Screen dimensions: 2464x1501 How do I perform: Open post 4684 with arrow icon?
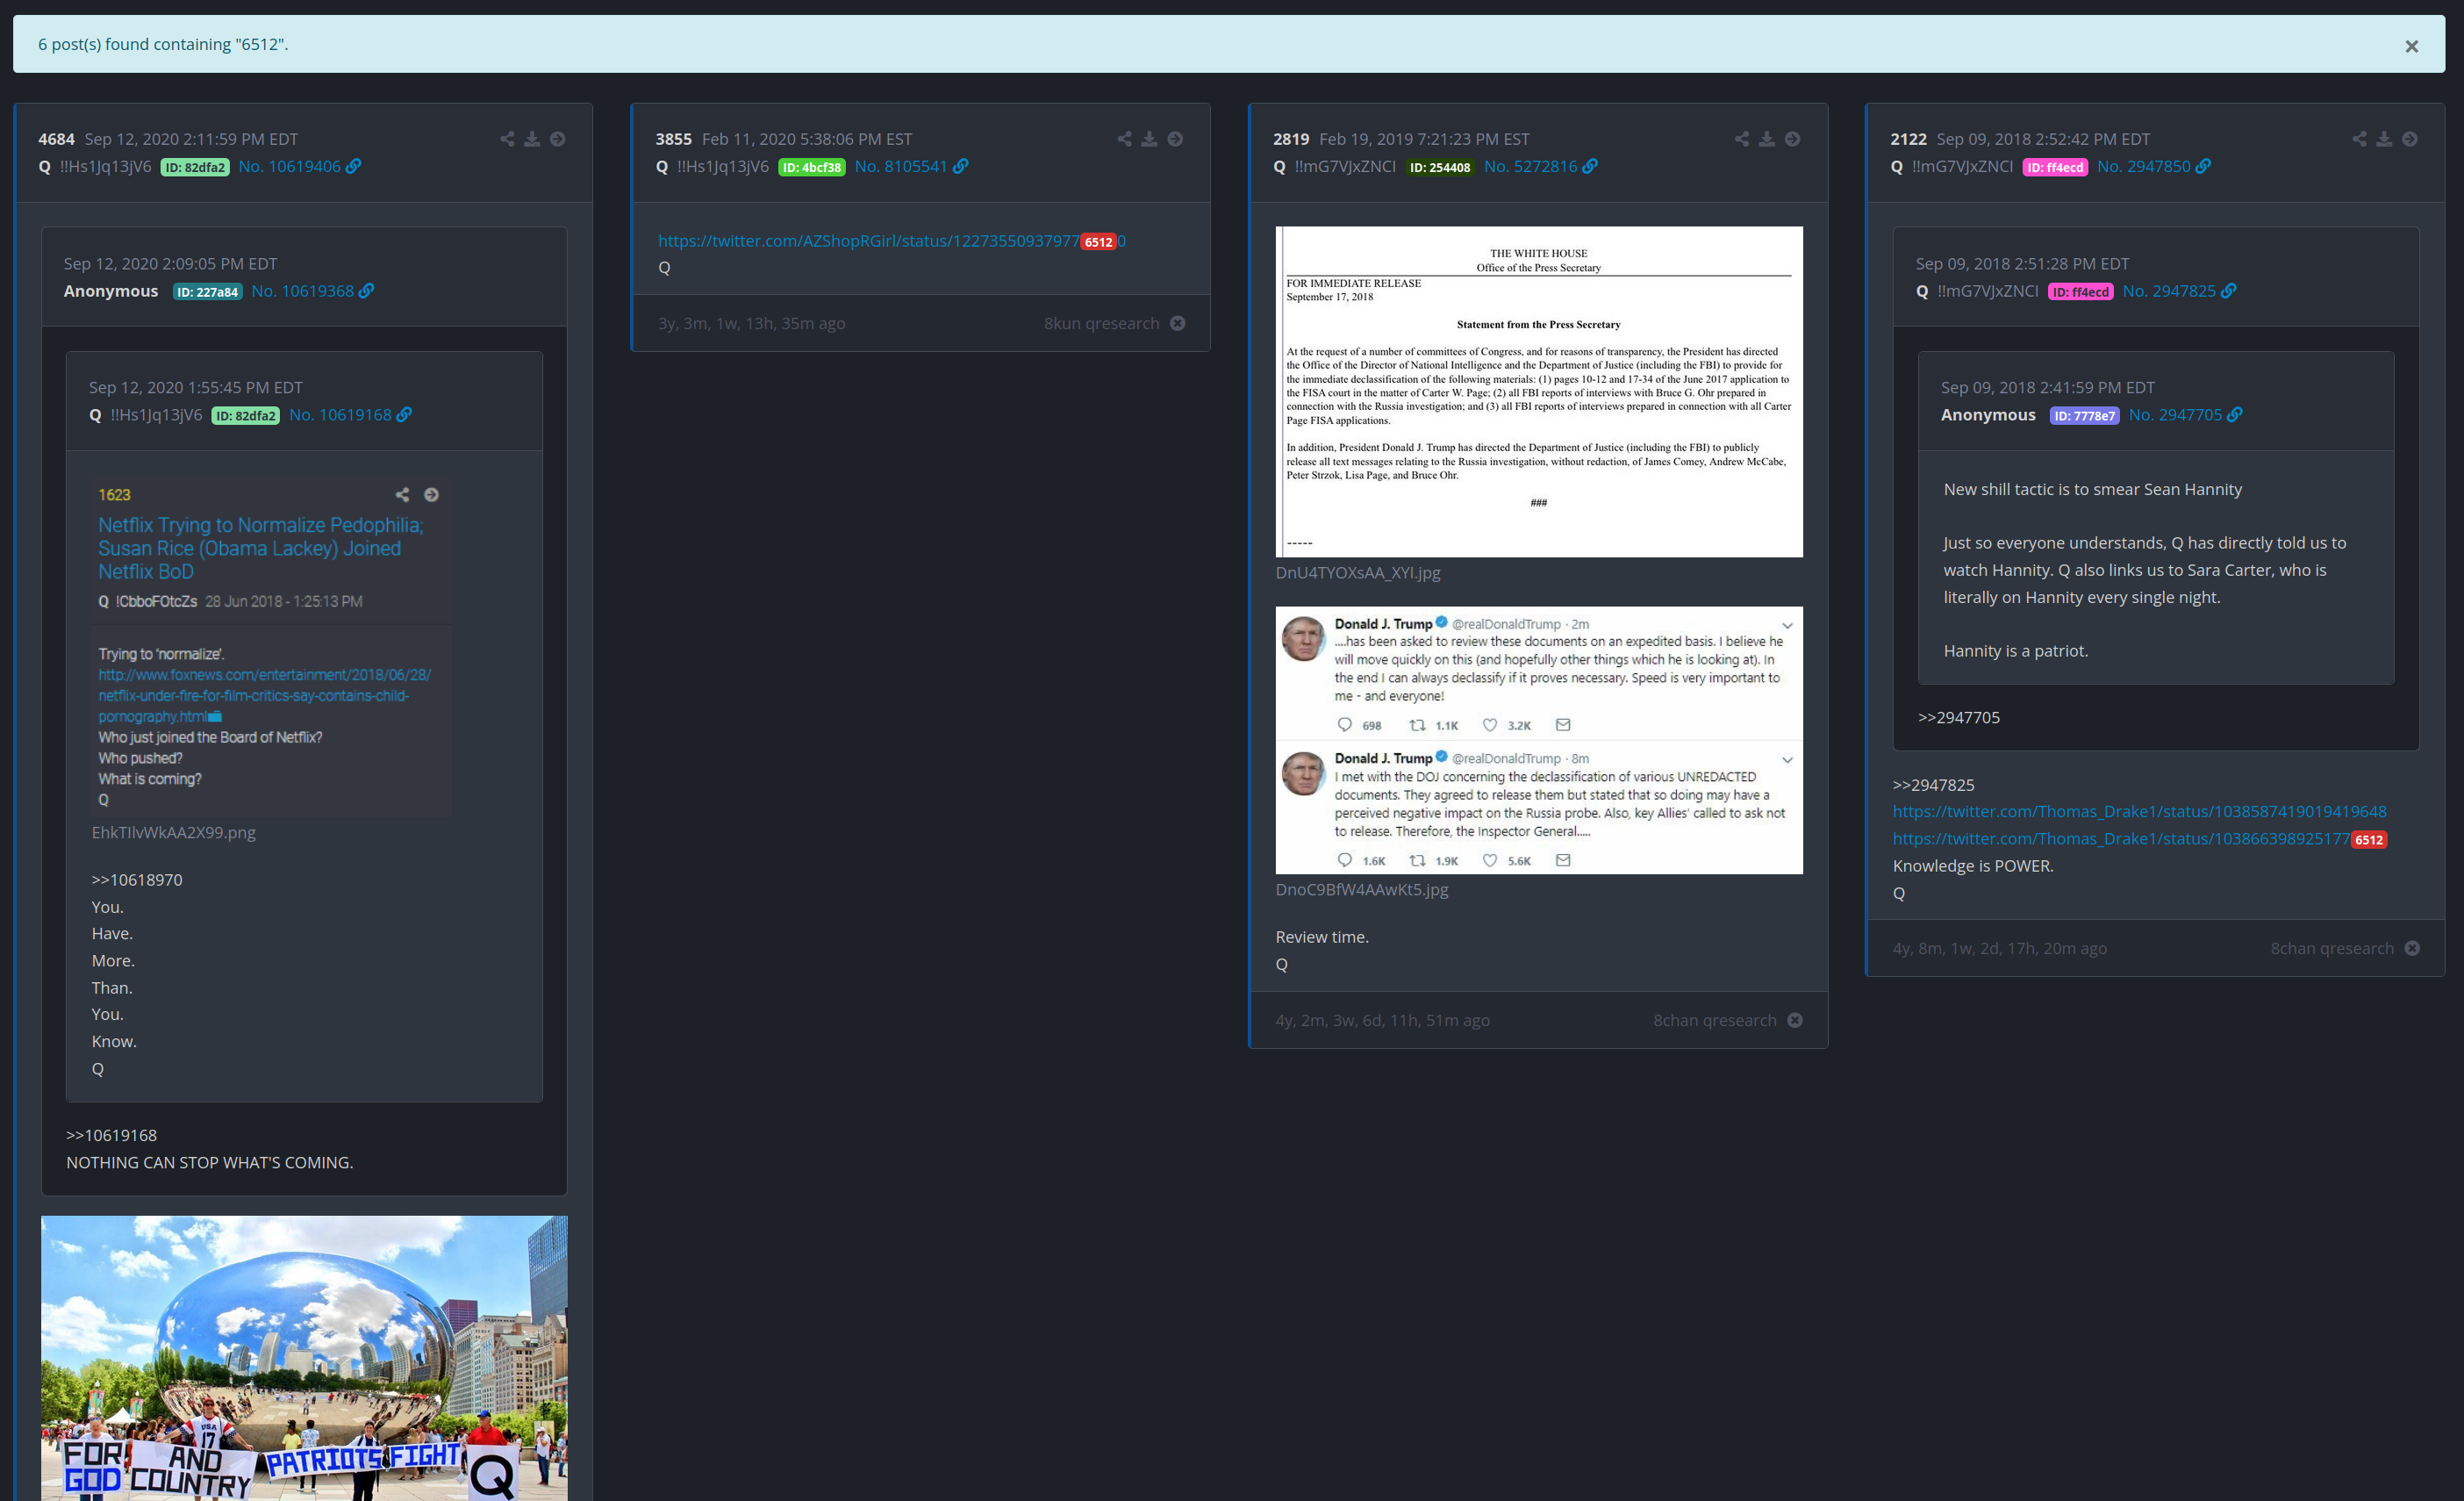(x=558, y=139)
